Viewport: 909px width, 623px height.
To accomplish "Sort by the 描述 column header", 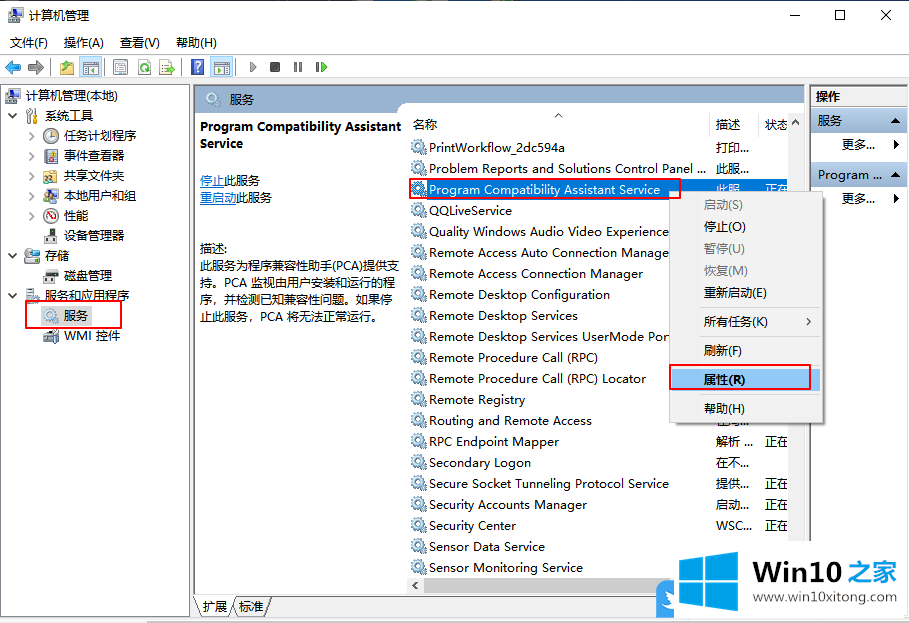I will click(733, 124).
